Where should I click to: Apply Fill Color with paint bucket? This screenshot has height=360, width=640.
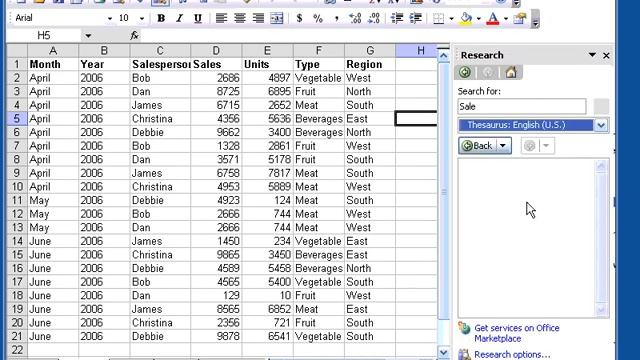[466, 18]
